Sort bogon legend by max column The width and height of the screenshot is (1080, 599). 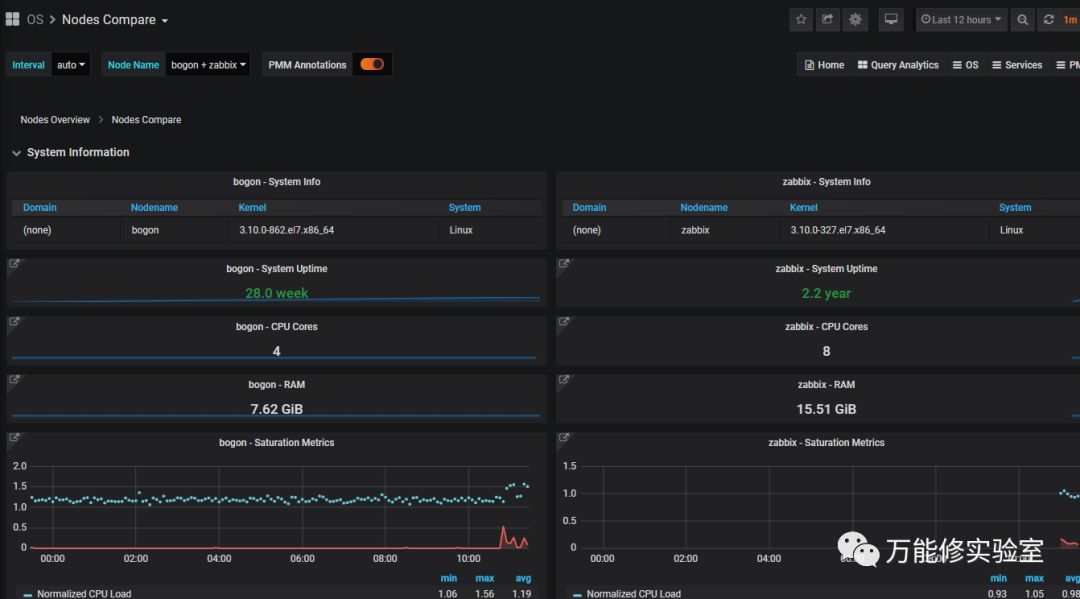click(484, 578)
